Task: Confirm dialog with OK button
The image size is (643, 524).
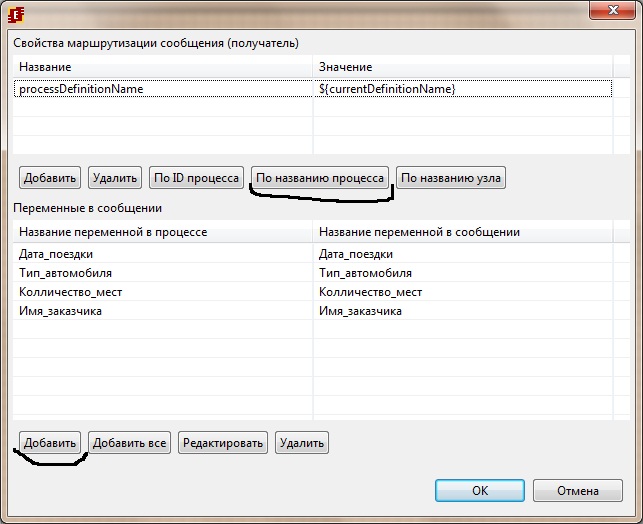Action: pyautogui.click(x=480, y=490)
